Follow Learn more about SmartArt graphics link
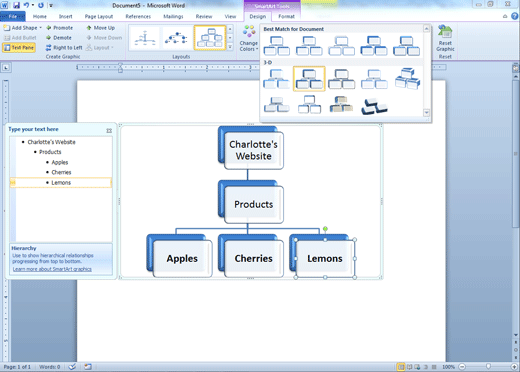This screenshot has height=372, width=520. click(52, 269)
